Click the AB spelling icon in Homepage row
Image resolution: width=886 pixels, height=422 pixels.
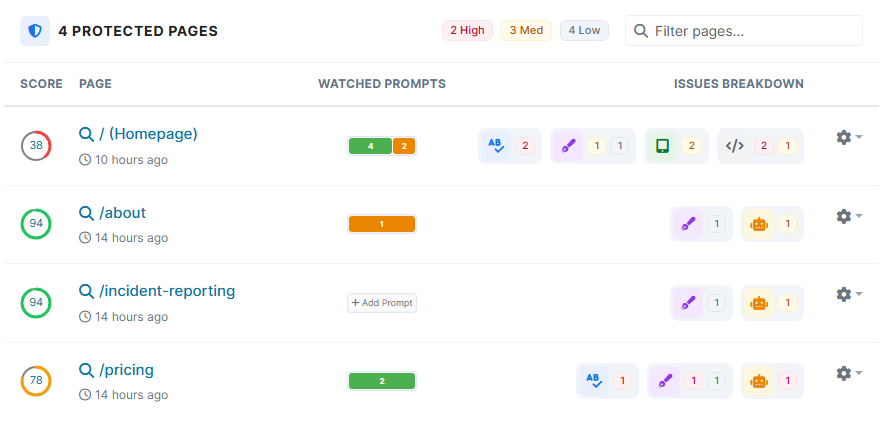496,146
